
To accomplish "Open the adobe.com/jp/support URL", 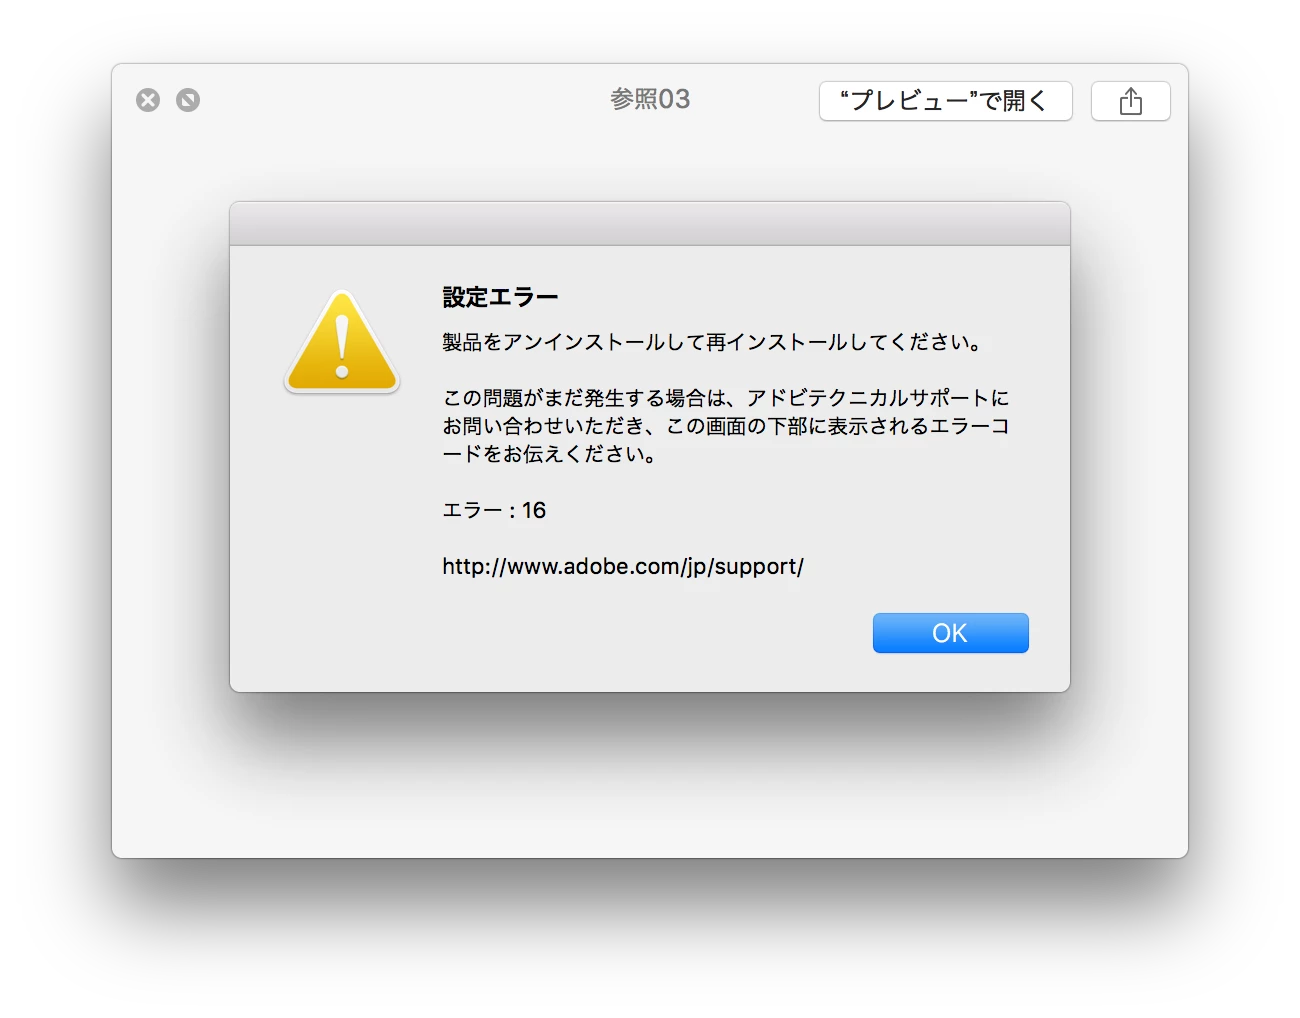I will pos(623,566).
